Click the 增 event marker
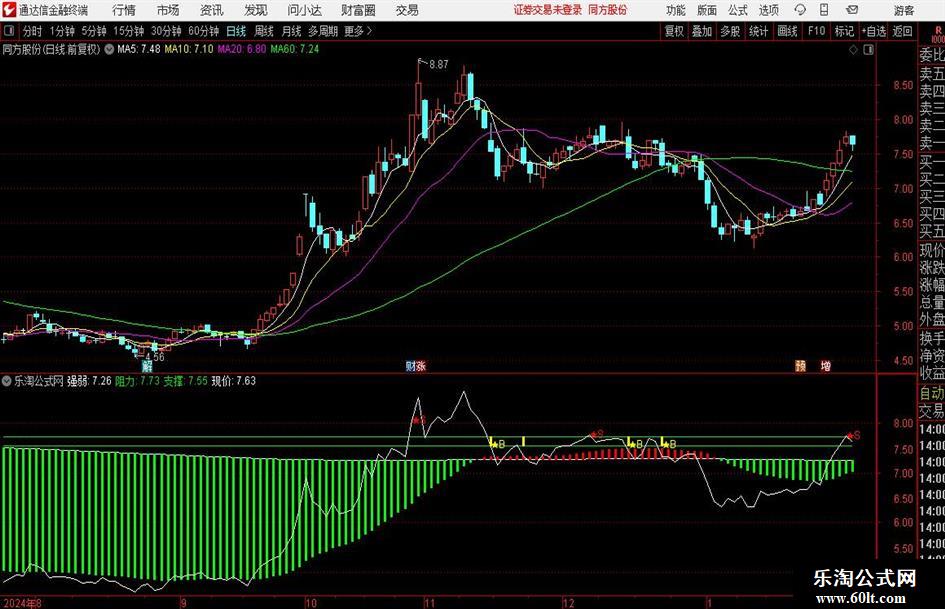 coord(826,366)
